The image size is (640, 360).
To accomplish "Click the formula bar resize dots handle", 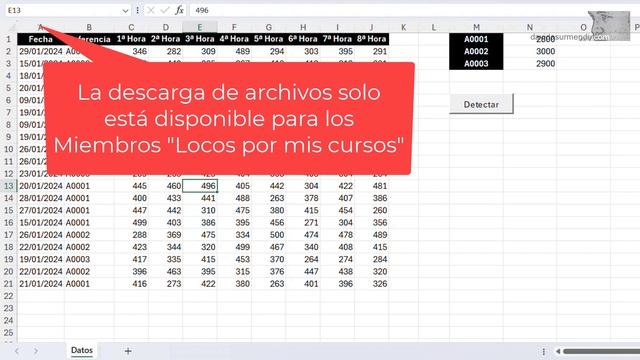I will click(x=138, y=11).
